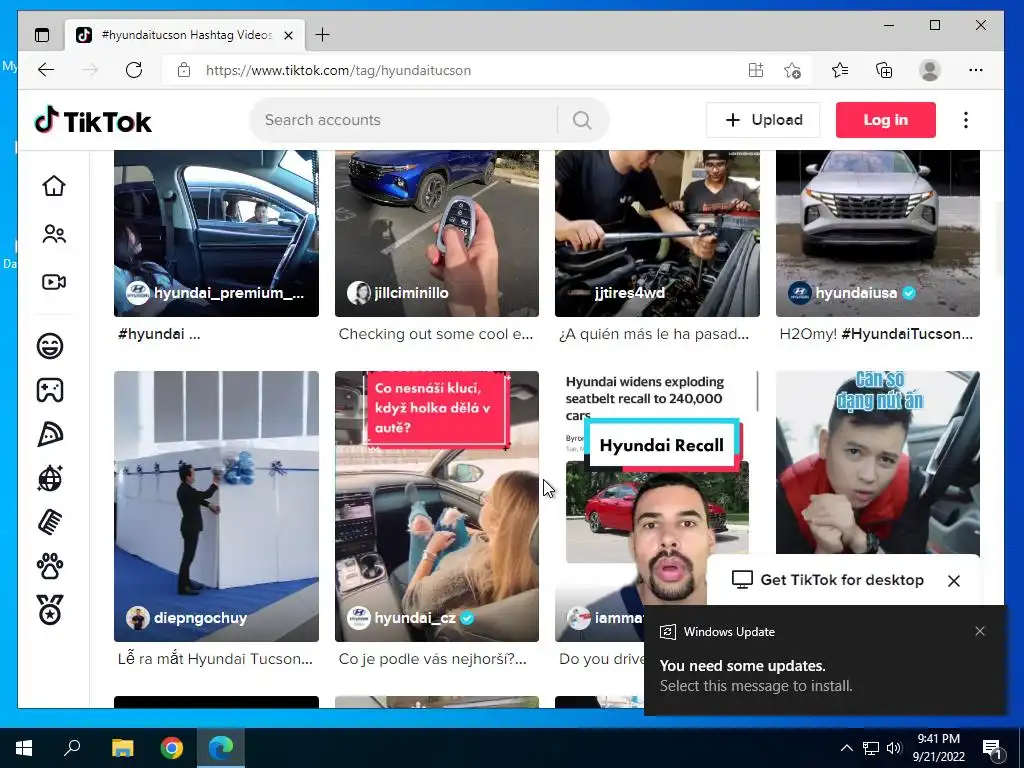Screen dimensions: 1024x768
Task: Open Edge Settings and more ellipsis
Action: pos(976,70)
